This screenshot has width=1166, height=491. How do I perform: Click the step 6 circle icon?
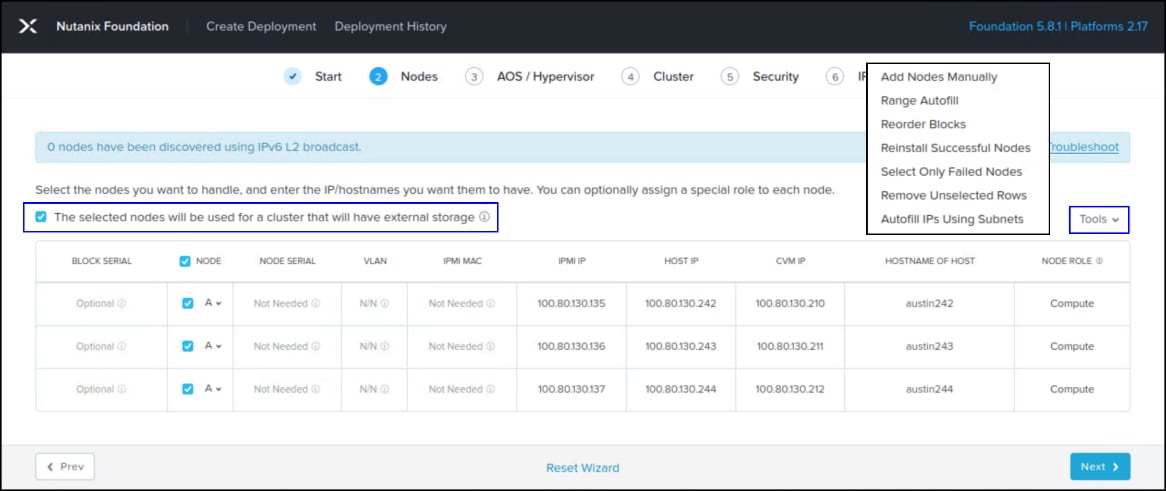click(835, 77)
